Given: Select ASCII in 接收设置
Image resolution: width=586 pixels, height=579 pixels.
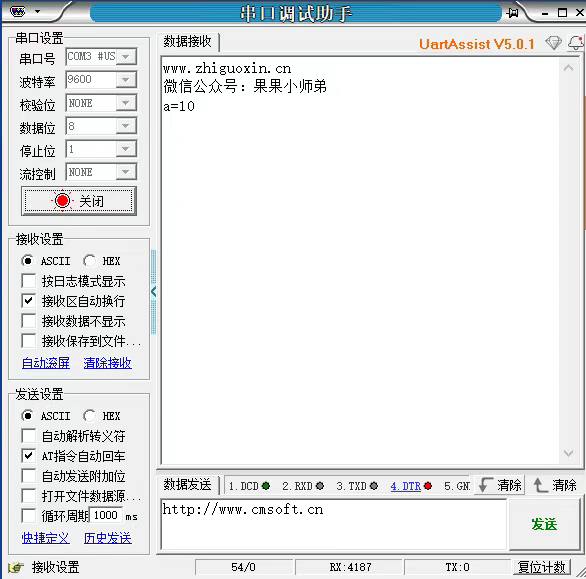Looking at the screenshot, I should [x=28, y=261].
